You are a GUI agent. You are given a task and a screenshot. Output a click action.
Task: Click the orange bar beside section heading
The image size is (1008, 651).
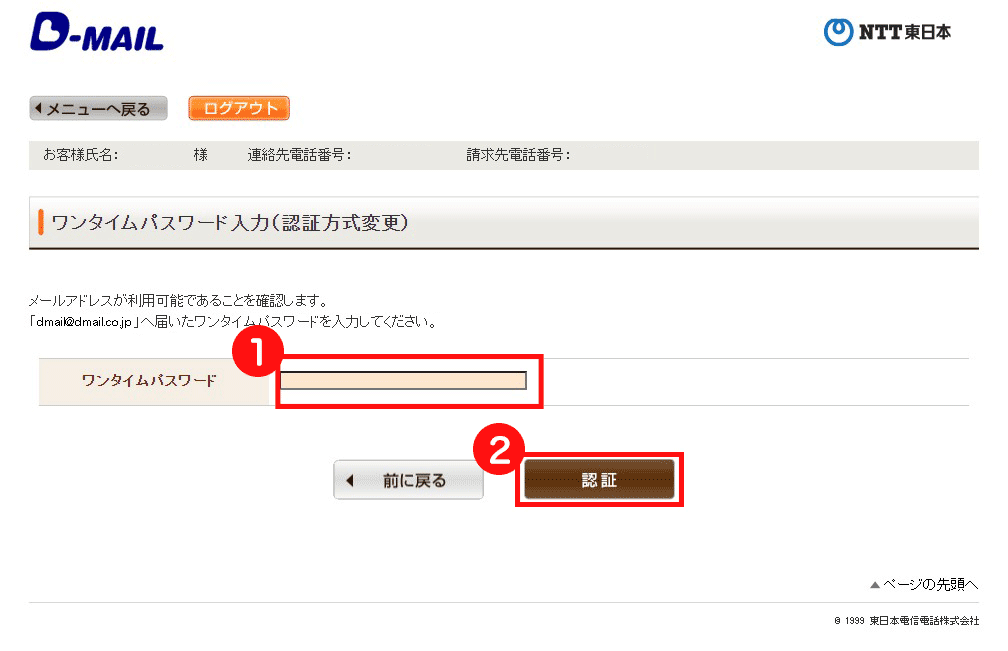point(40,222)
